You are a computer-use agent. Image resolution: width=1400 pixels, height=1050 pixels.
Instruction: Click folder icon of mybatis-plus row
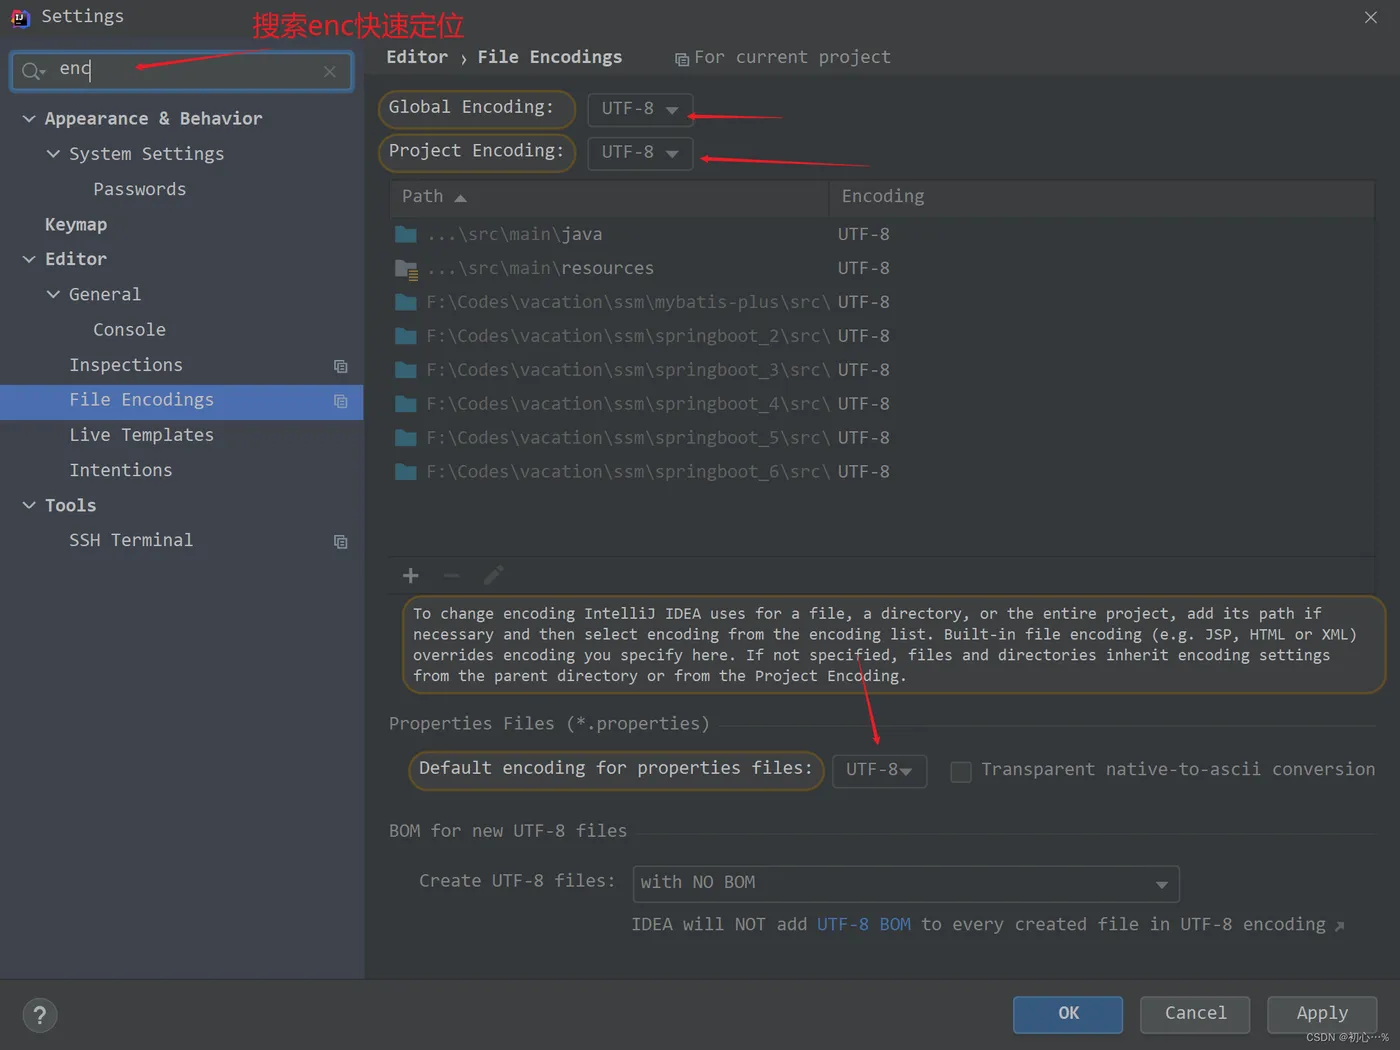(406, 302)
